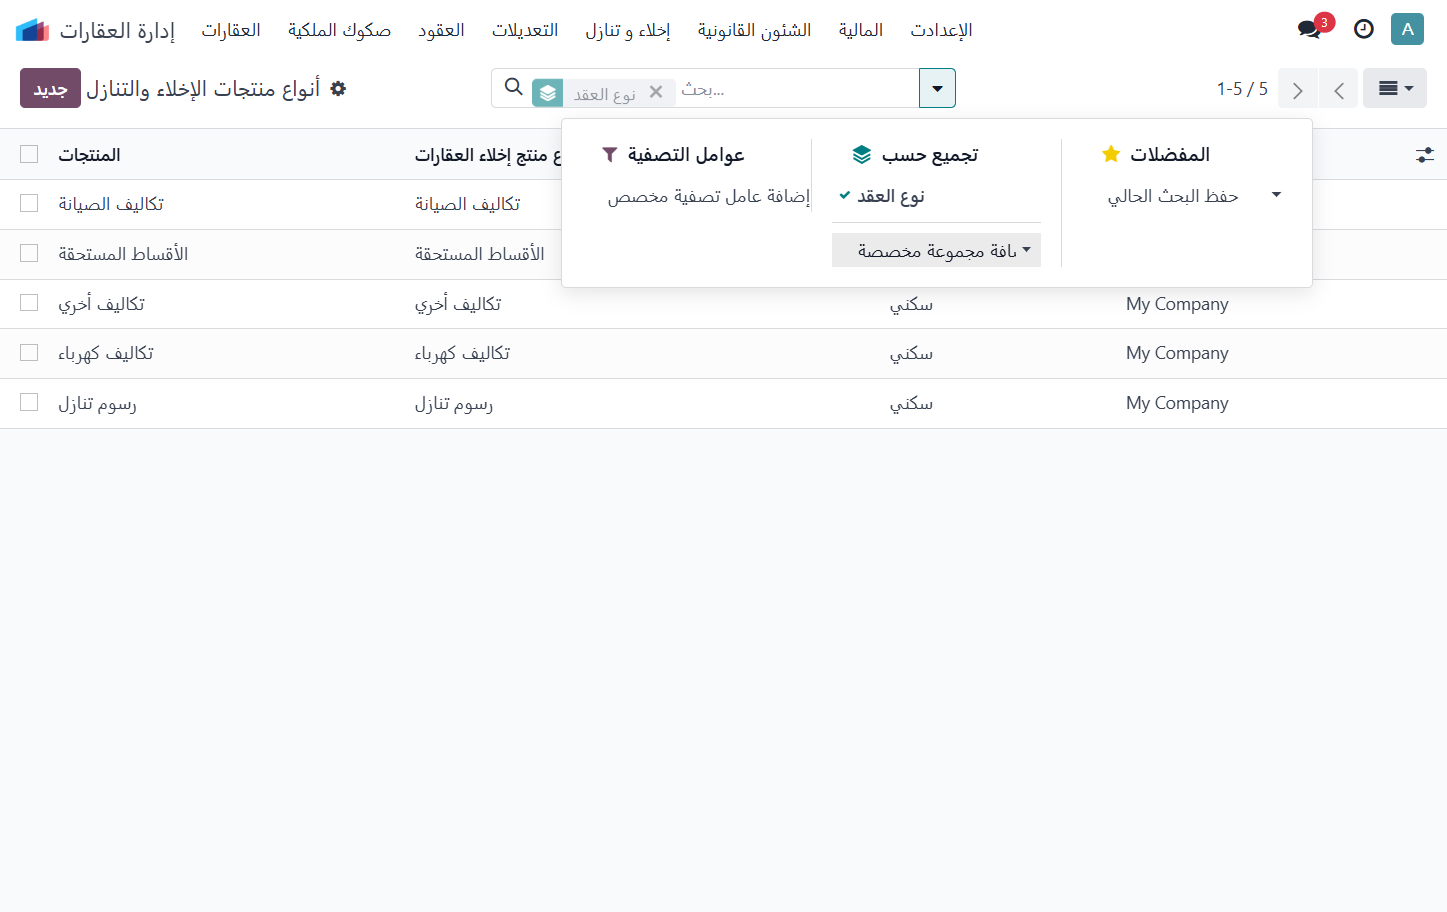Viewport: 1447px width, 912px height.
Task: Open the user avatar menu
Action: 1407,29
